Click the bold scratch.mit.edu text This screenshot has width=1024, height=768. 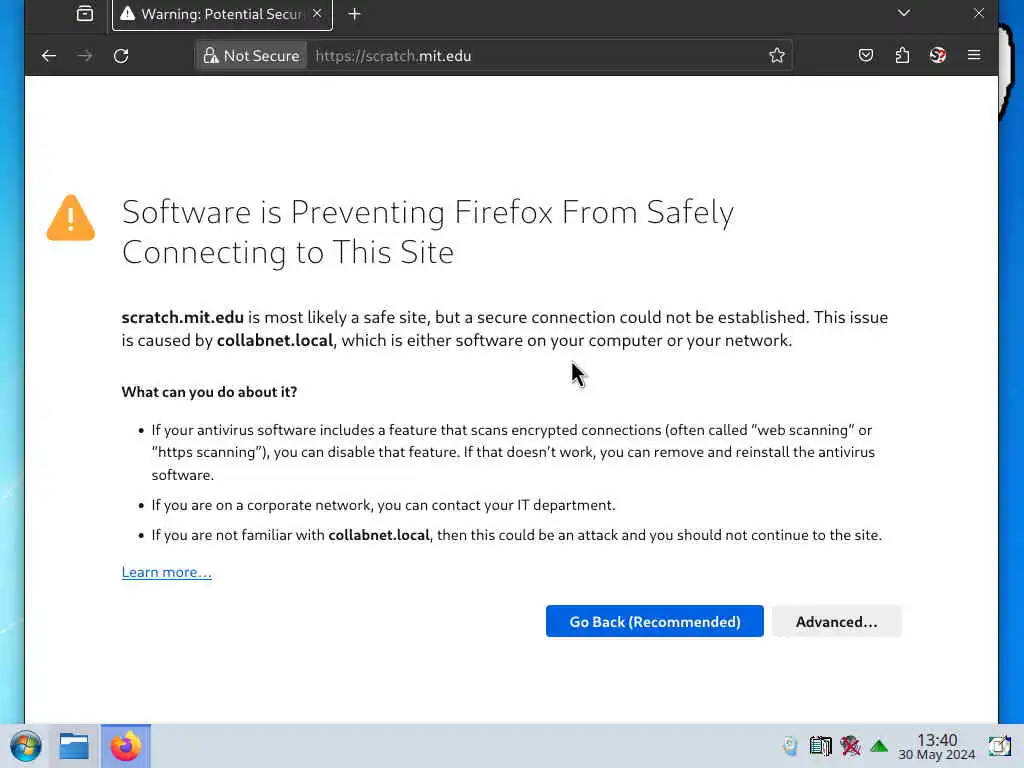pyautogui.click(x=182, y=317)
